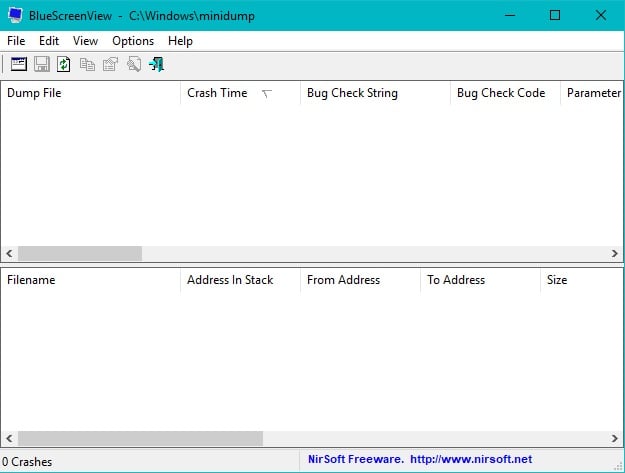Open Advanced Options toolbar icon

pyautogui.click(x=19, y=64)
